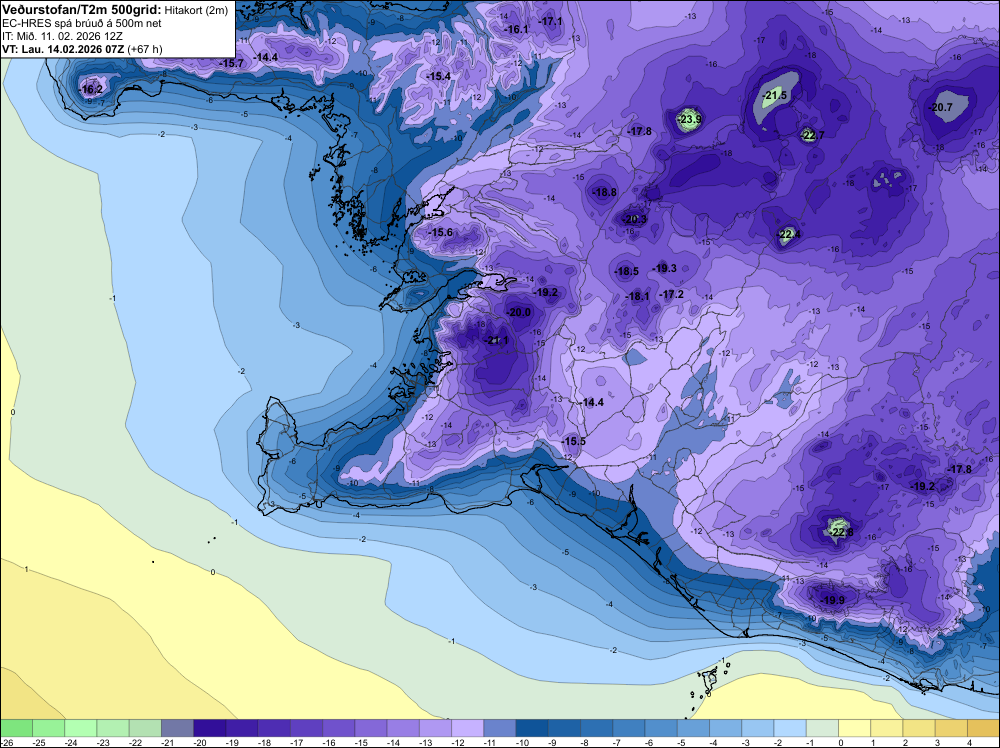Select the -18.8 temperature label

604,192
